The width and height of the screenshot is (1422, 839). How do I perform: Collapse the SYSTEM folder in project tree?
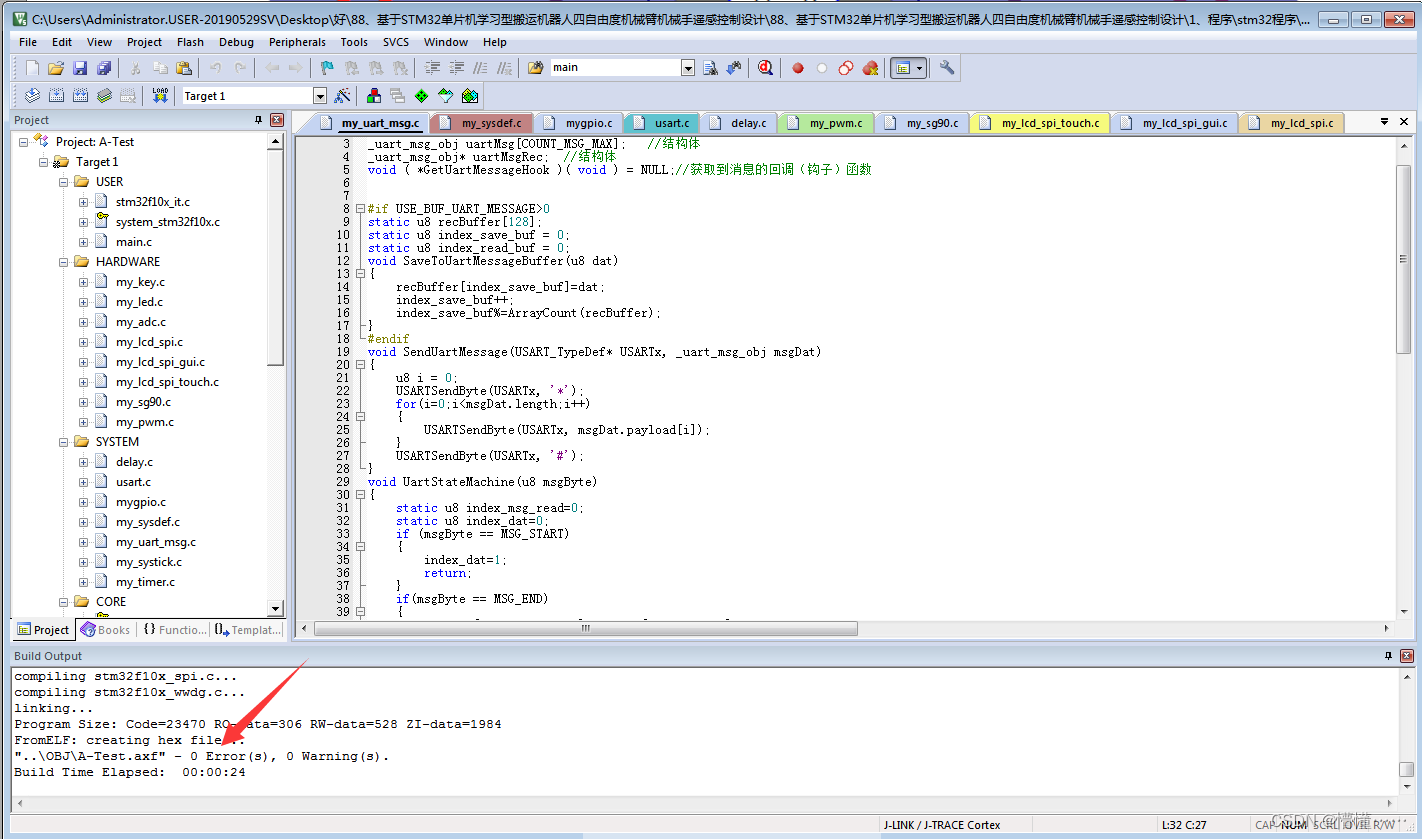[x=64, y=442]
